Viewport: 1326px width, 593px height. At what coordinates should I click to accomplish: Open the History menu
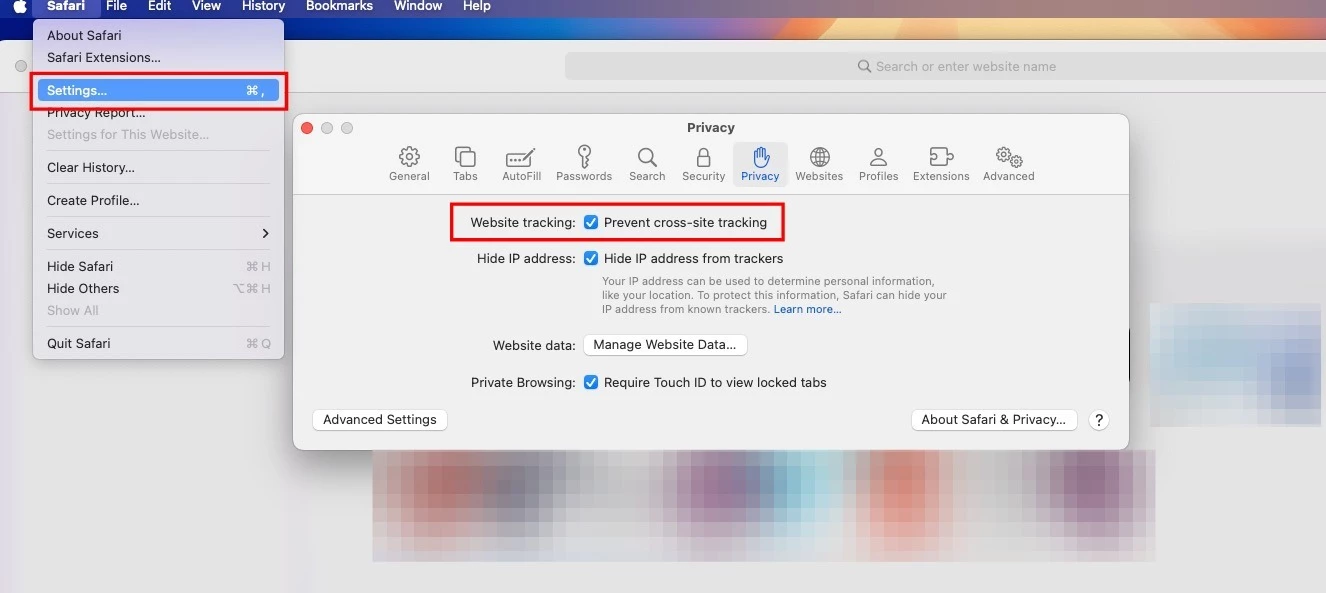click(264, 6)
